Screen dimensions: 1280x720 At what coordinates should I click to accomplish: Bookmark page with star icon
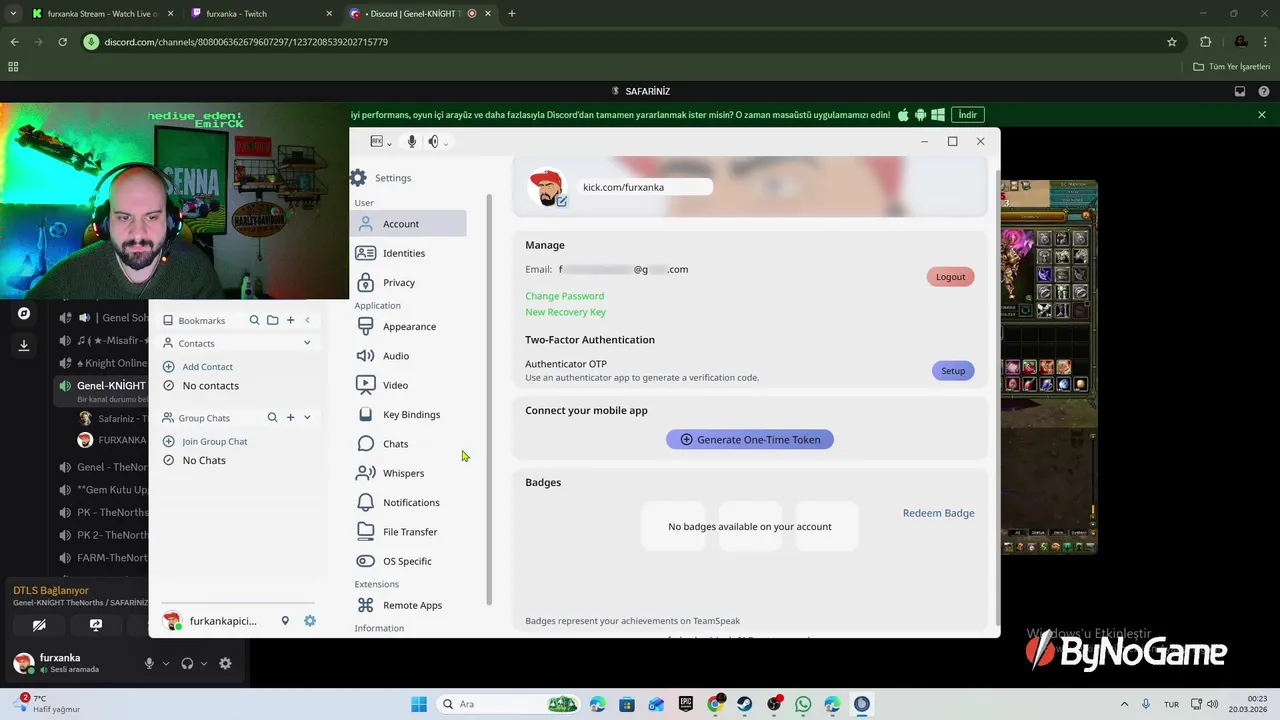point(1172,42)
